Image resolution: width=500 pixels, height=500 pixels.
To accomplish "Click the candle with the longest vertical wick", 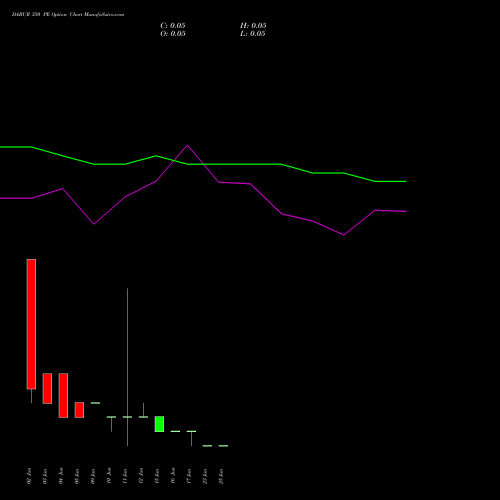I will [x=127, y=367].
